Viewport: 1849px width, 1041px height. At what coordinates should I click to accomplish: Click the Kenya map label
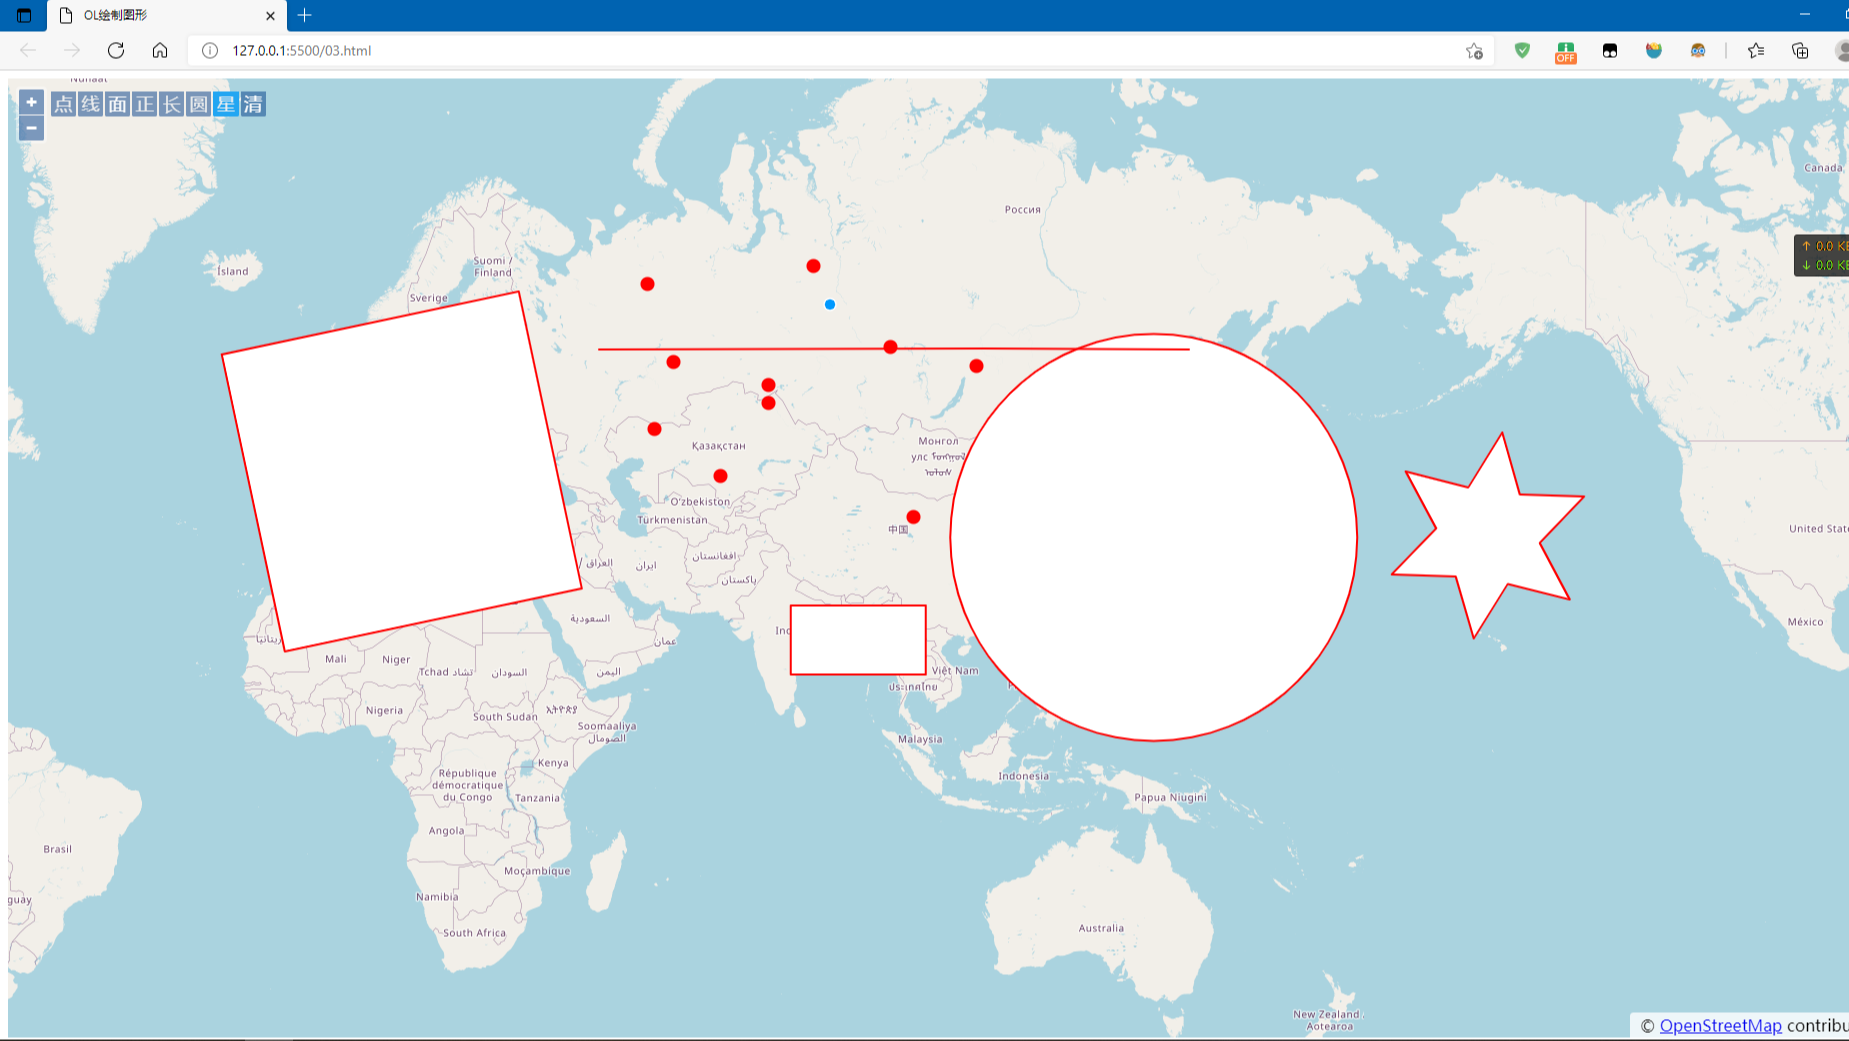(x=553, y=762)
